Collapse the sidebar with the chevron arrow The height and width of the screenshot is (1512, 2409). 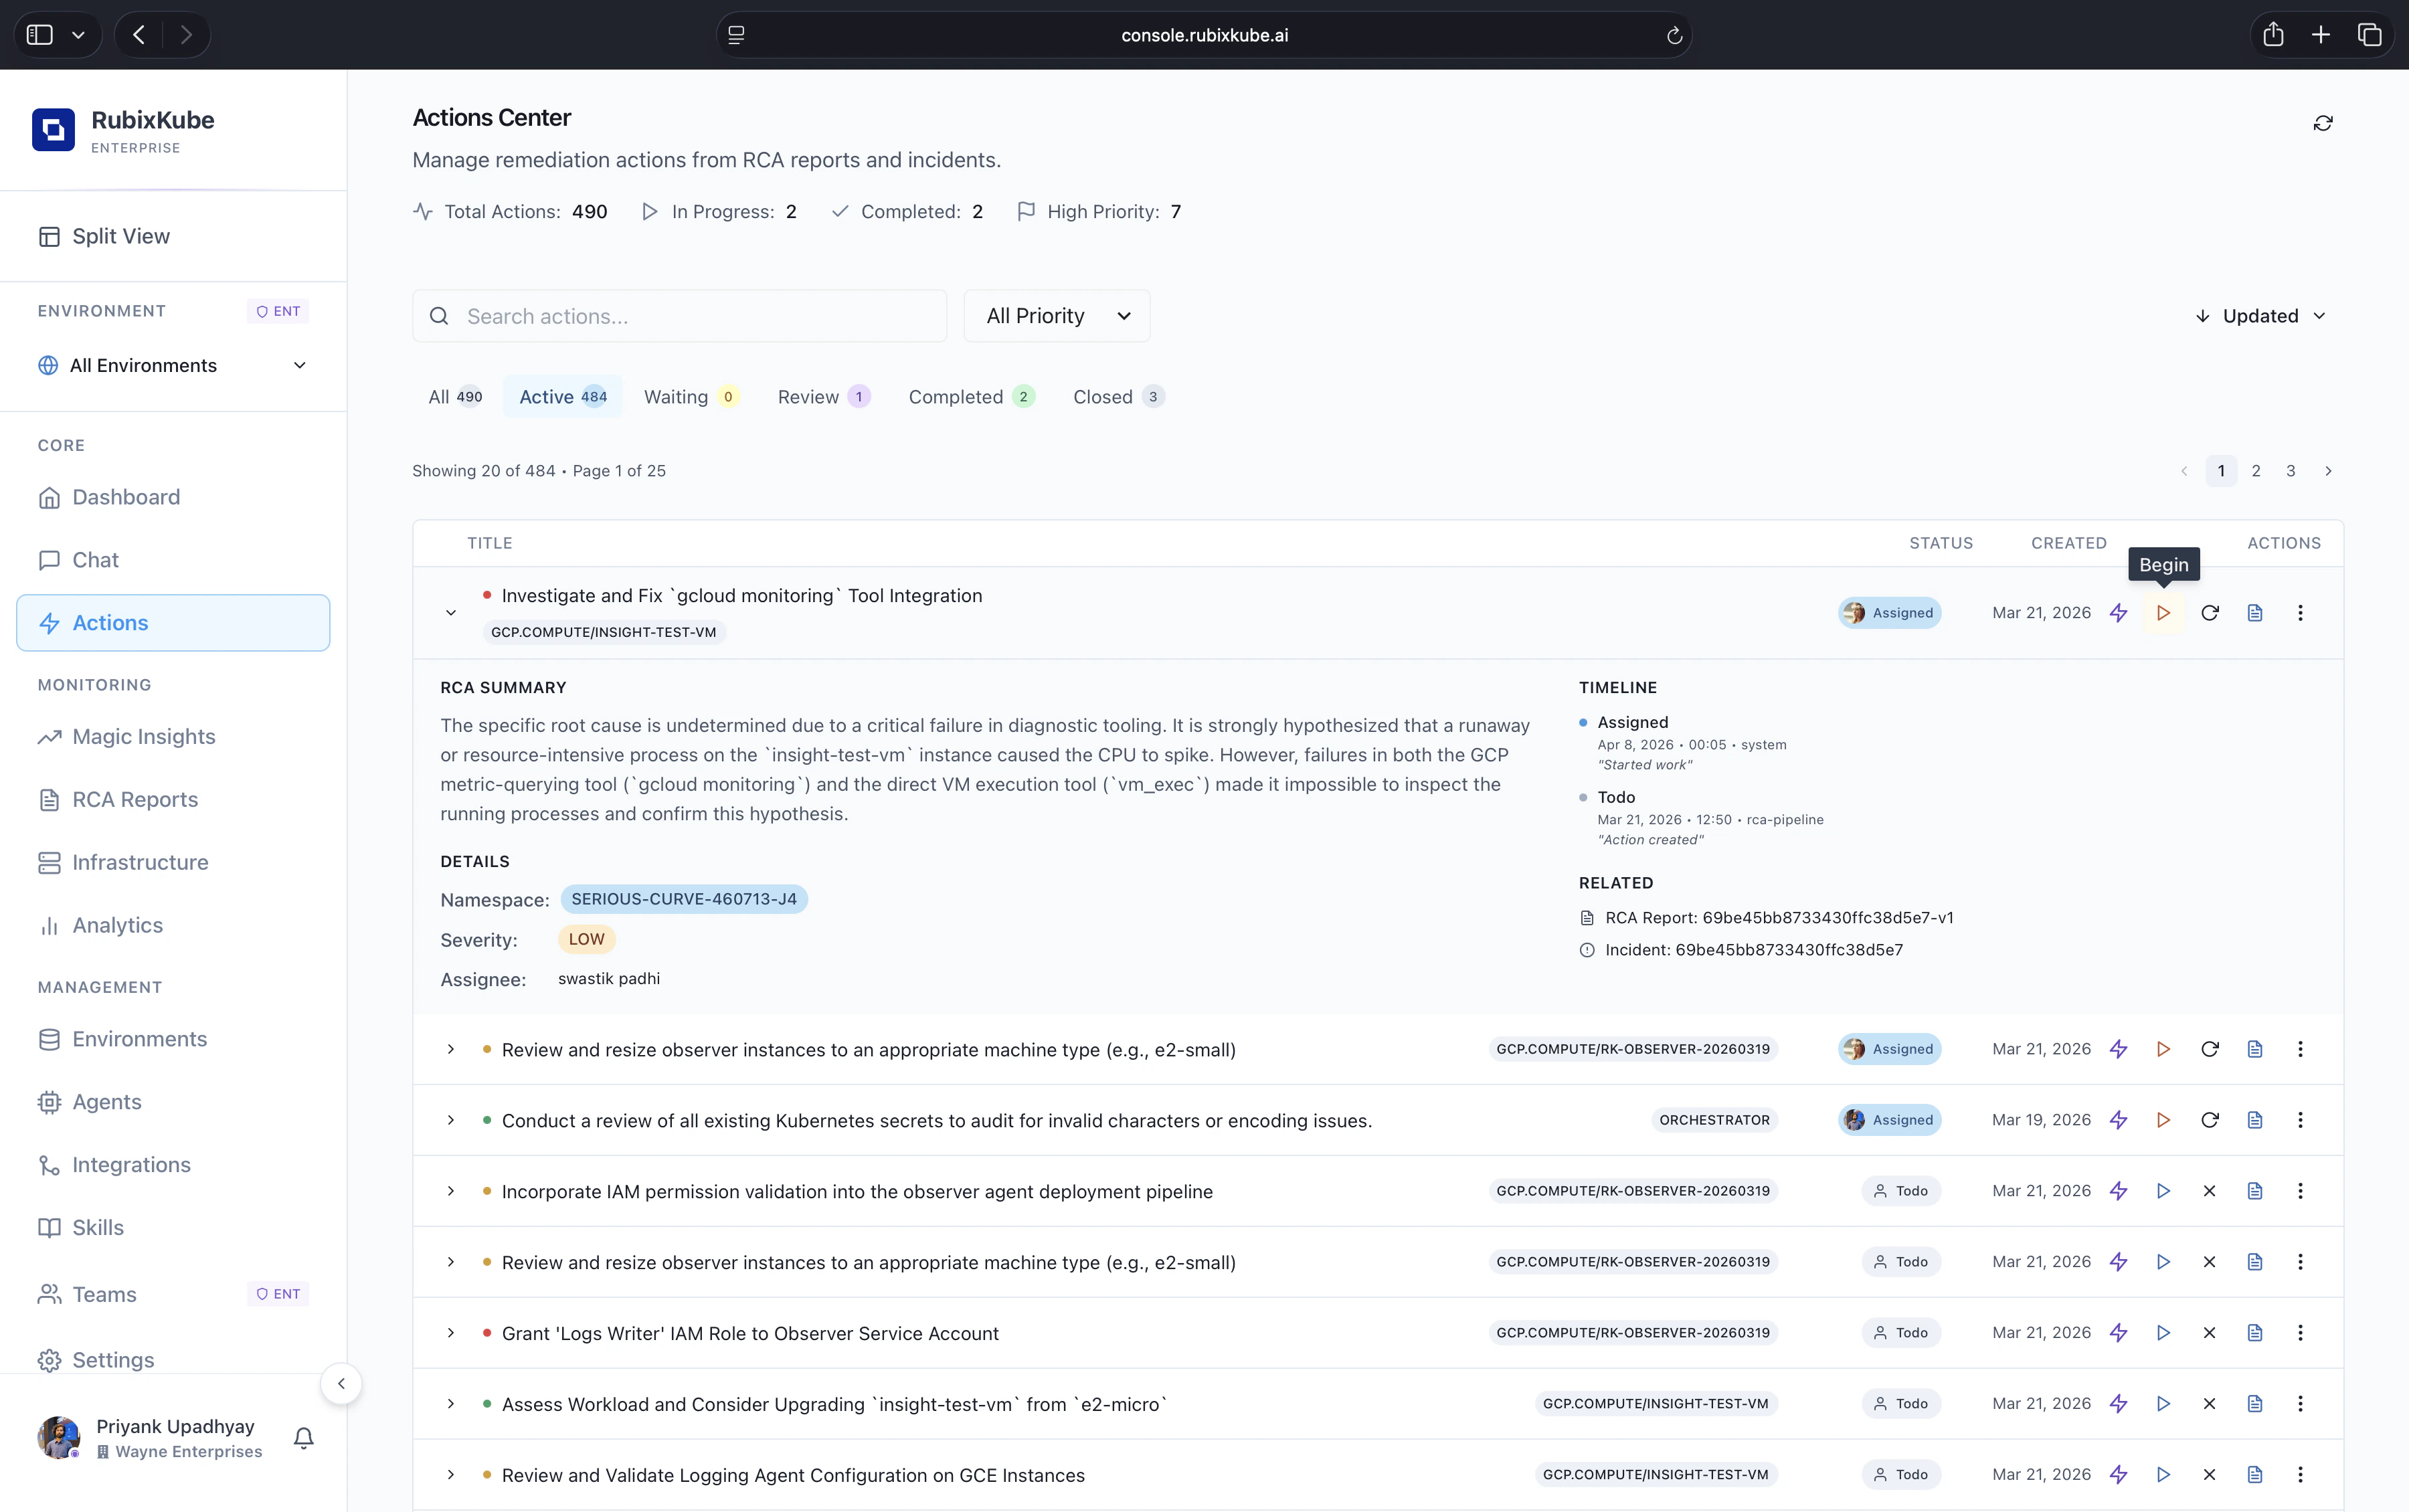pos(341,1383)
